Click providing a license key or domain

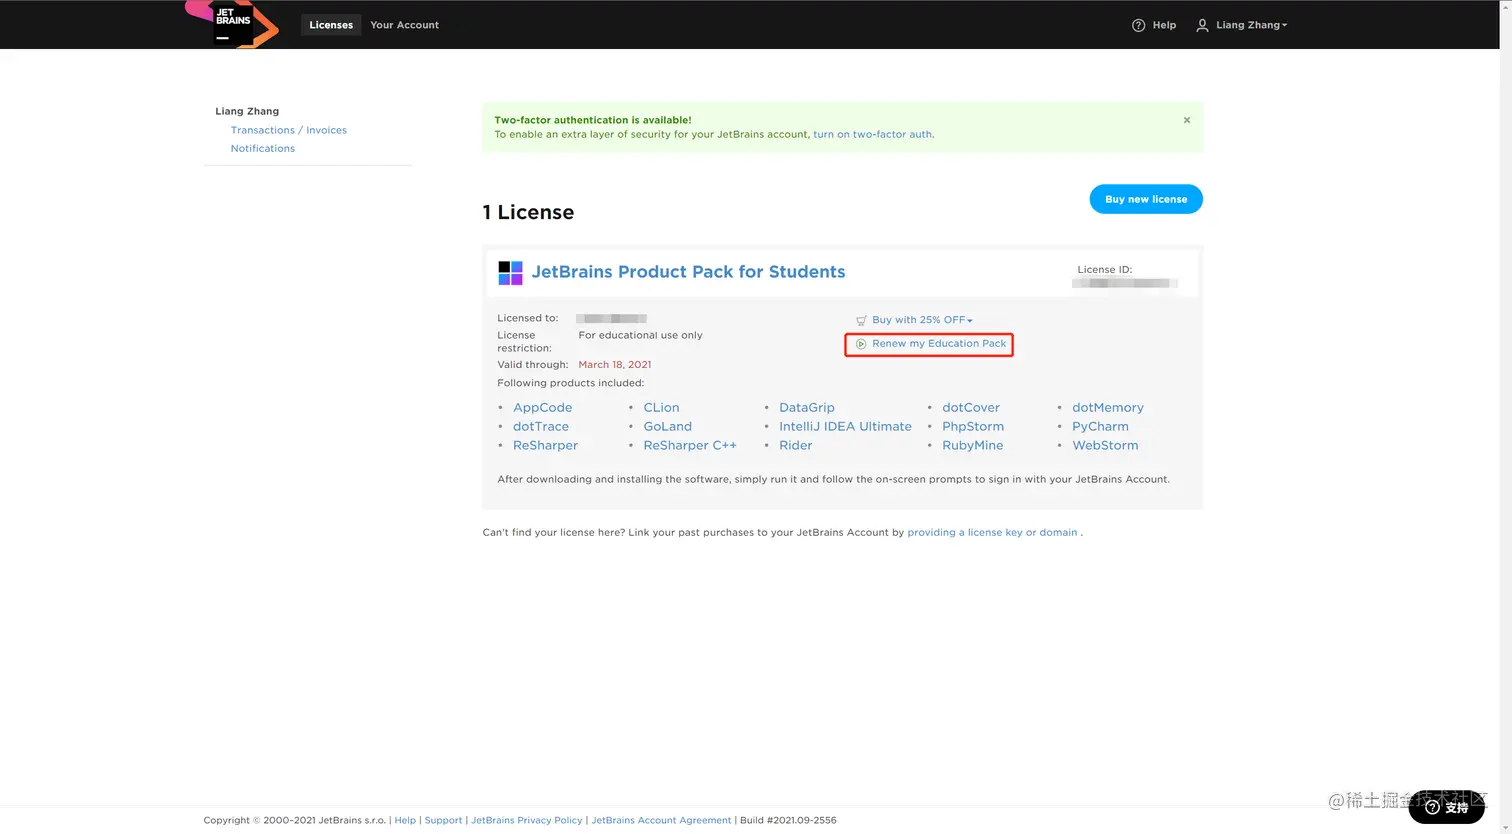pos(992,532)
